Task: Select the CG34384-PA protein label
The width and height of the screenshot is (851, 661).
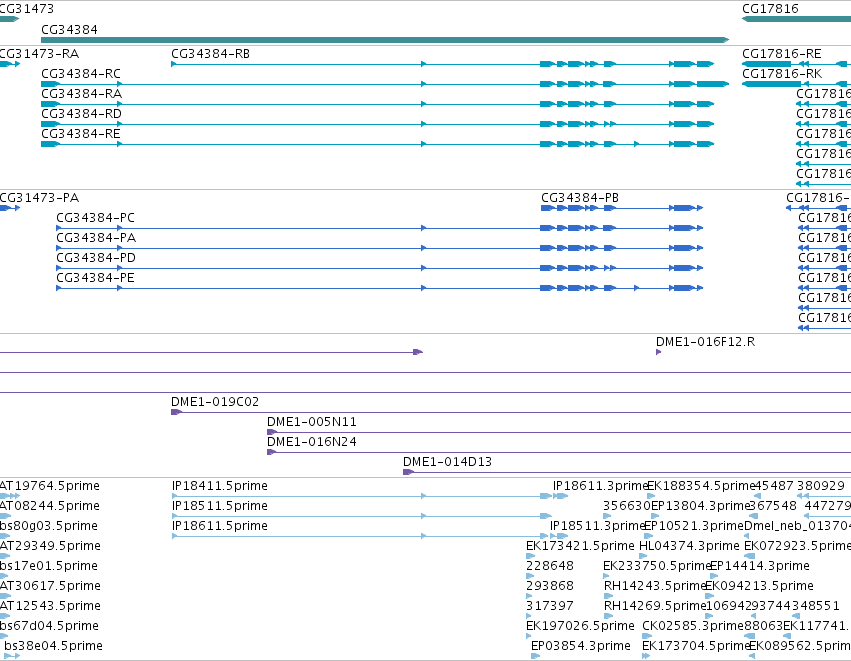Action: 96,238
